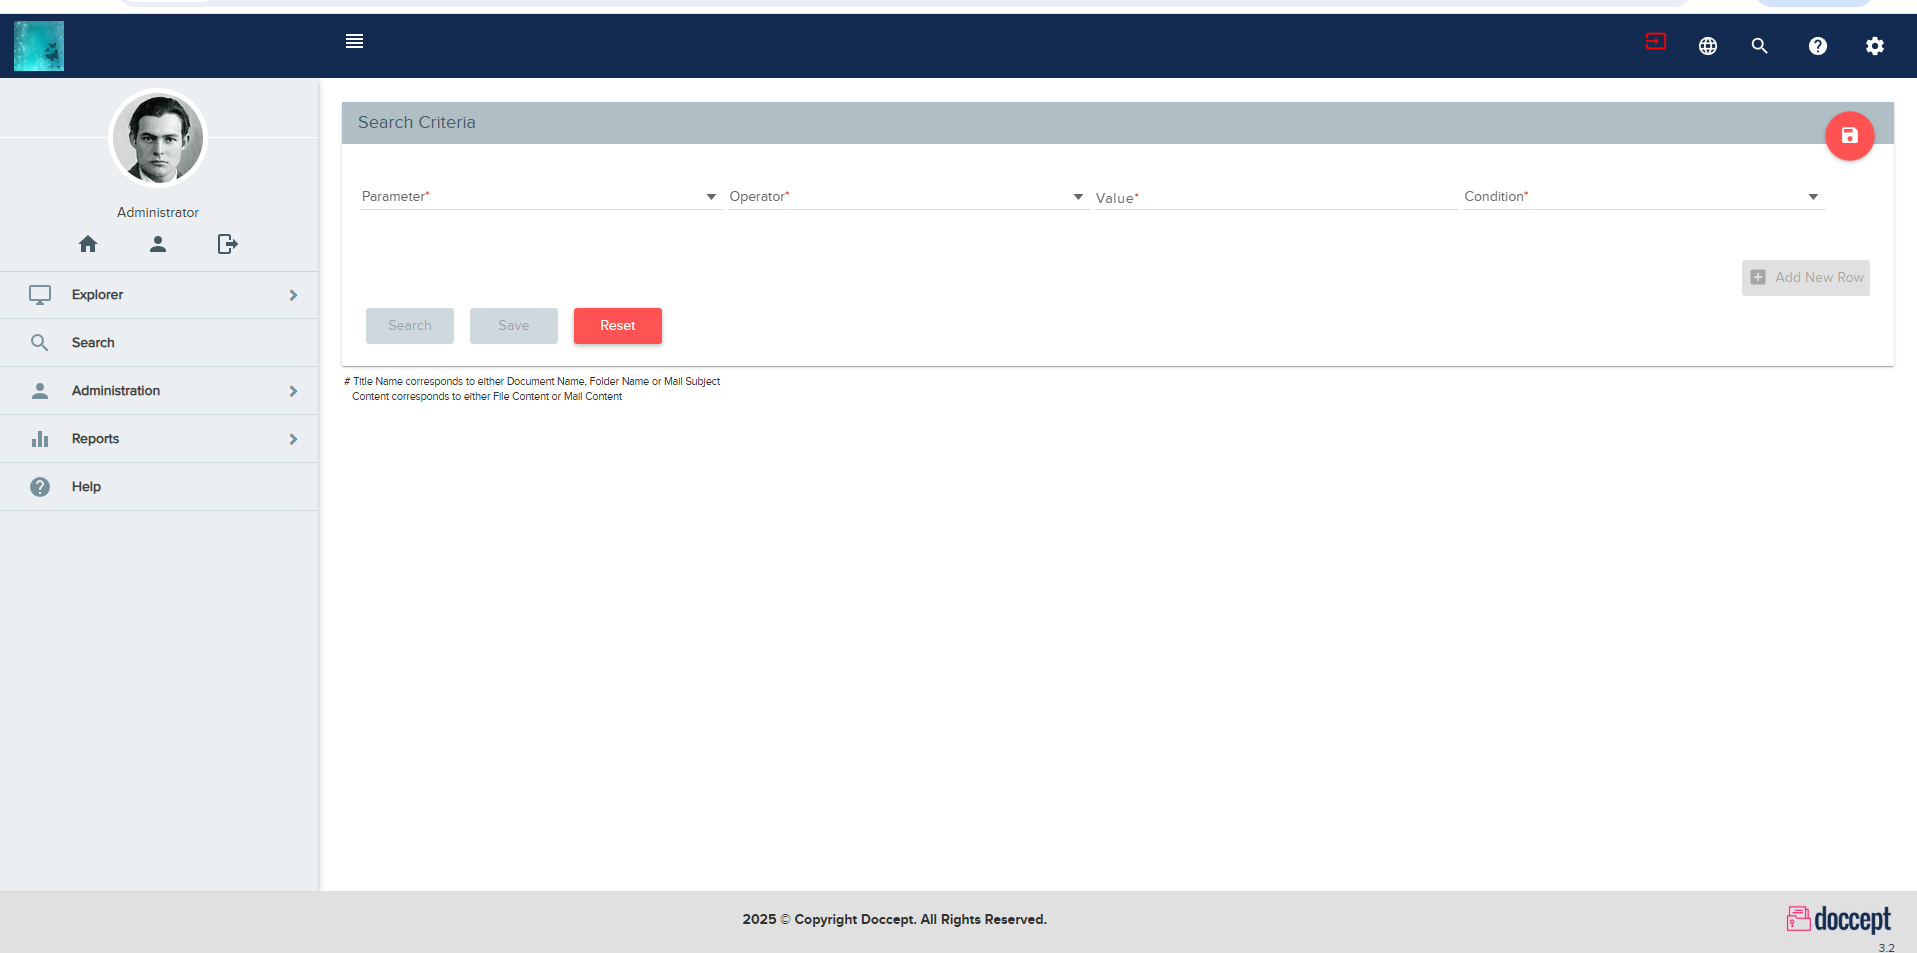Click the Add New Row button

[1805, 277]
